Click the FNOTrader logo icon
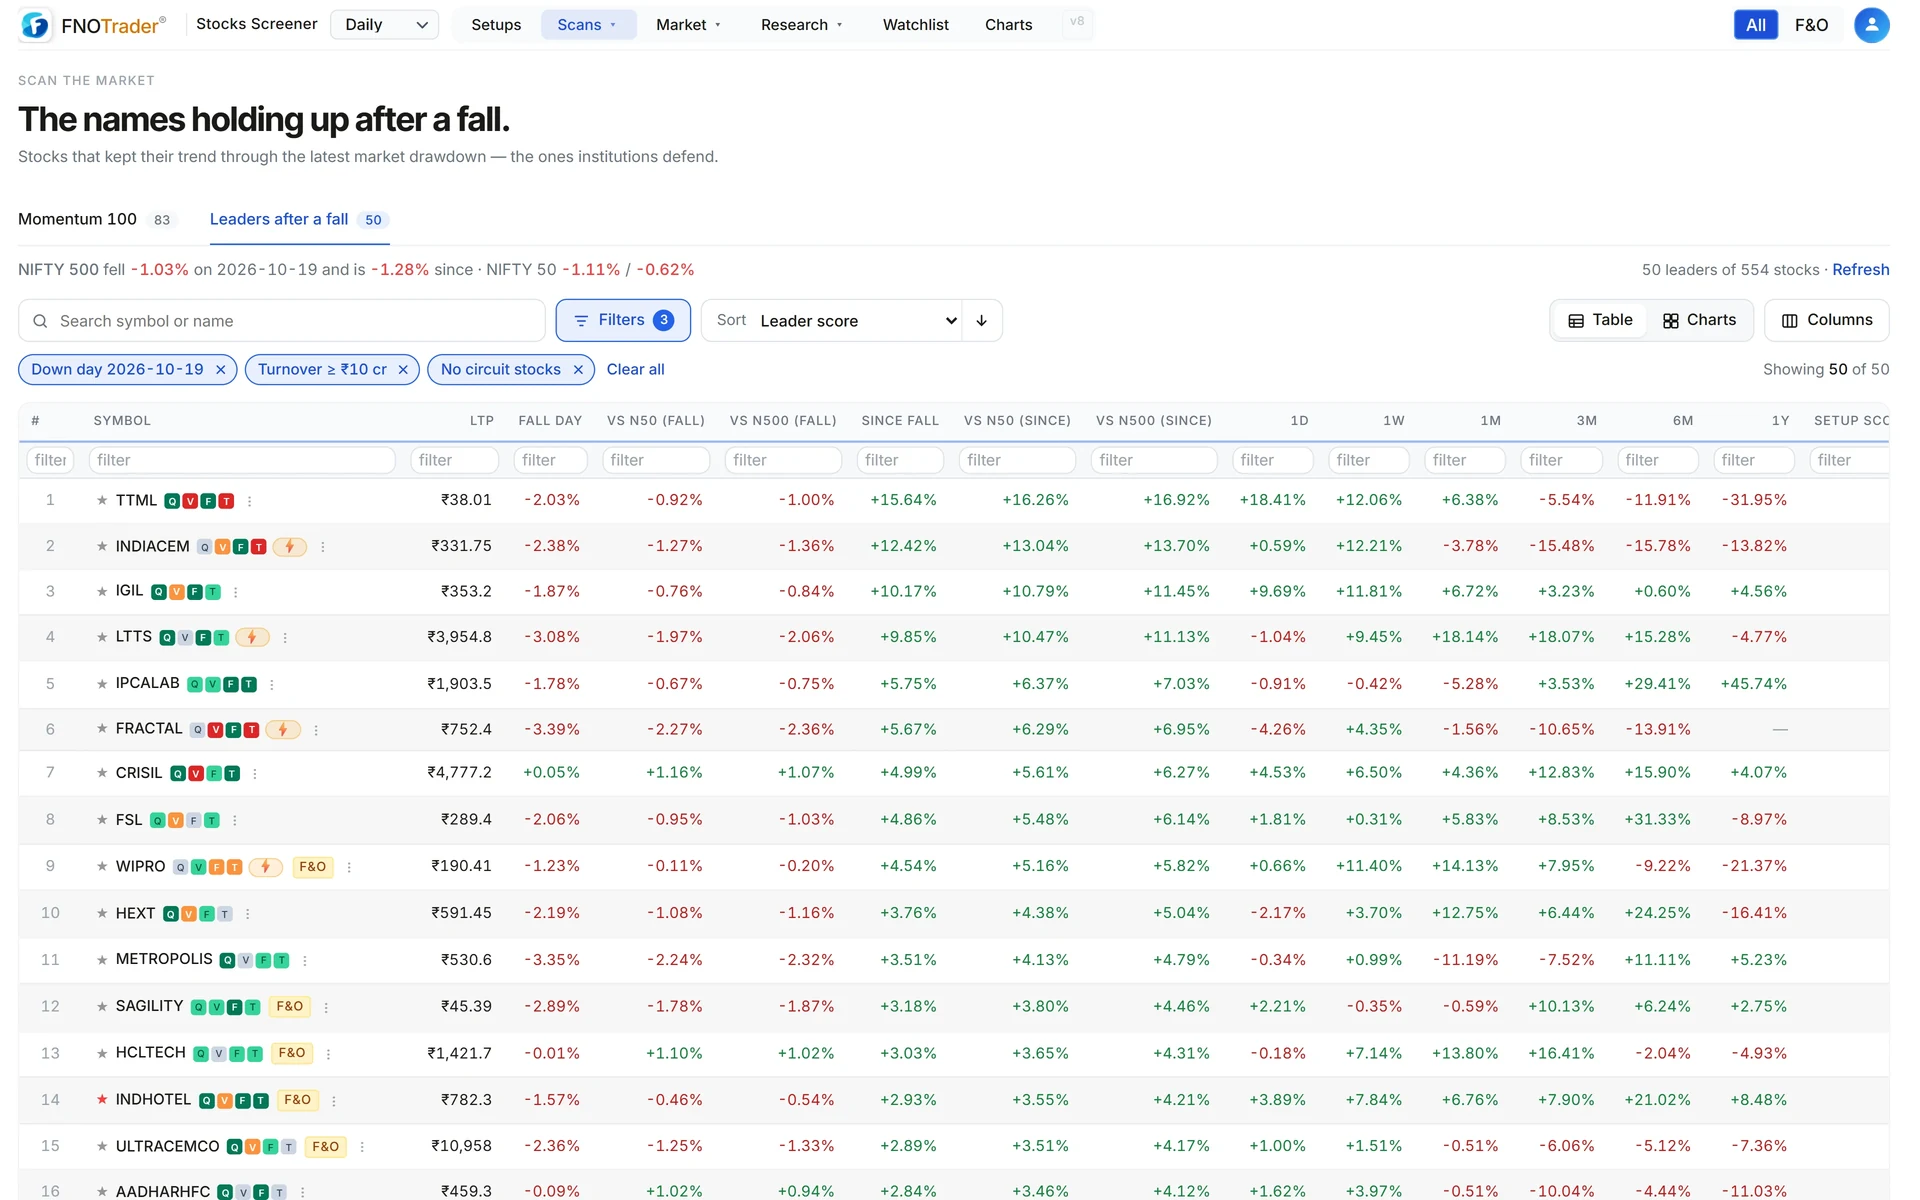This screenshot has height=1200, width=1920. point(35,25)
